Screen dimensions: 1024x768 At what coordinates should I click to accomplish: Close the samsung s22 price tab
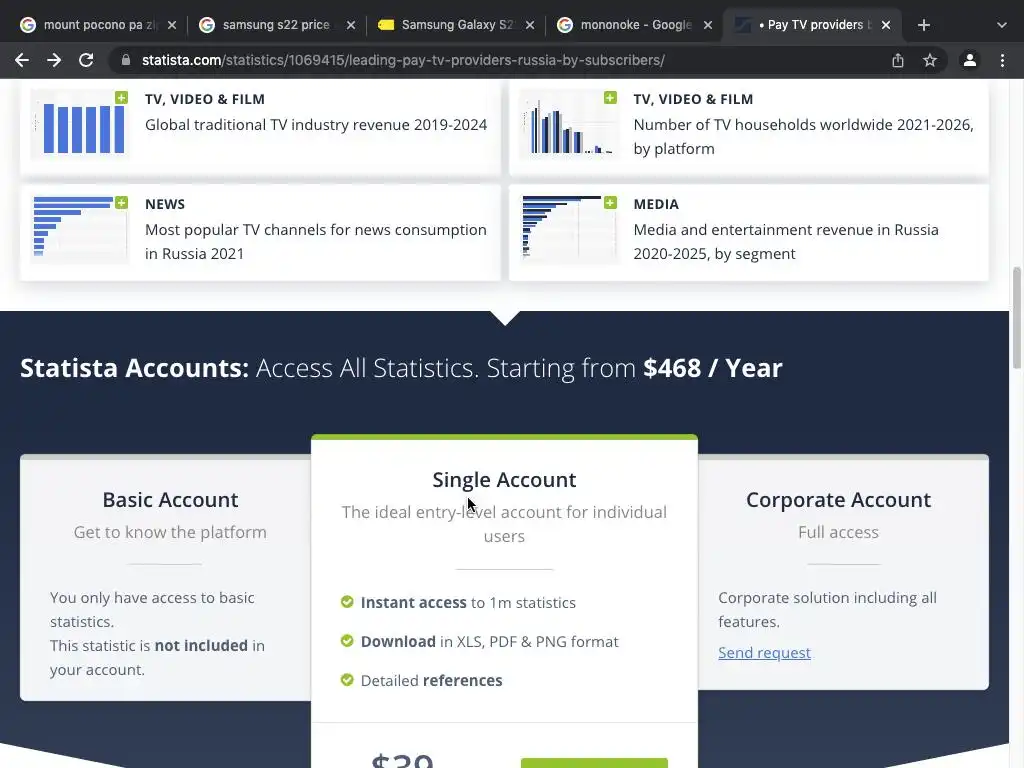pyautogui.click(x=351, y=25)
